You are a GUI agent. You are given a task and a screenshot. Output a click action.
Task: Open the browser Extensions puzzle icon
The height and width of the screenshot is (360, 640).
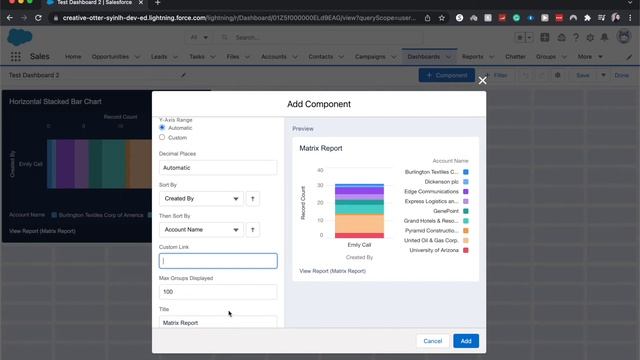[x=587, y=18]
